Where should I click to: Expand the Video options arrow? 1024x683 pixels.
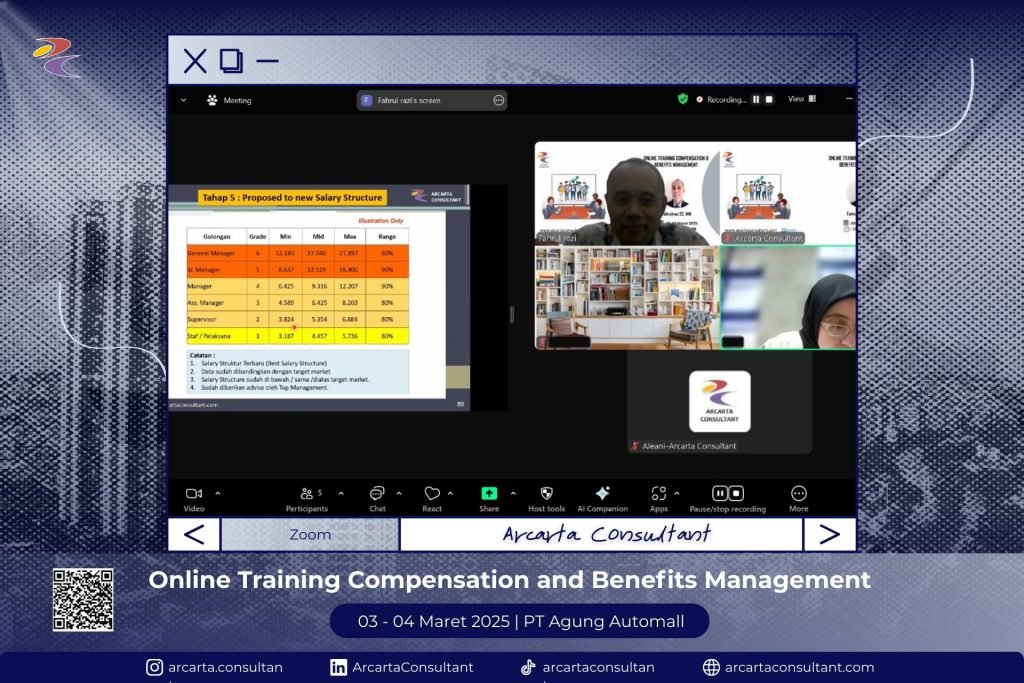click(x=218, y=493)
